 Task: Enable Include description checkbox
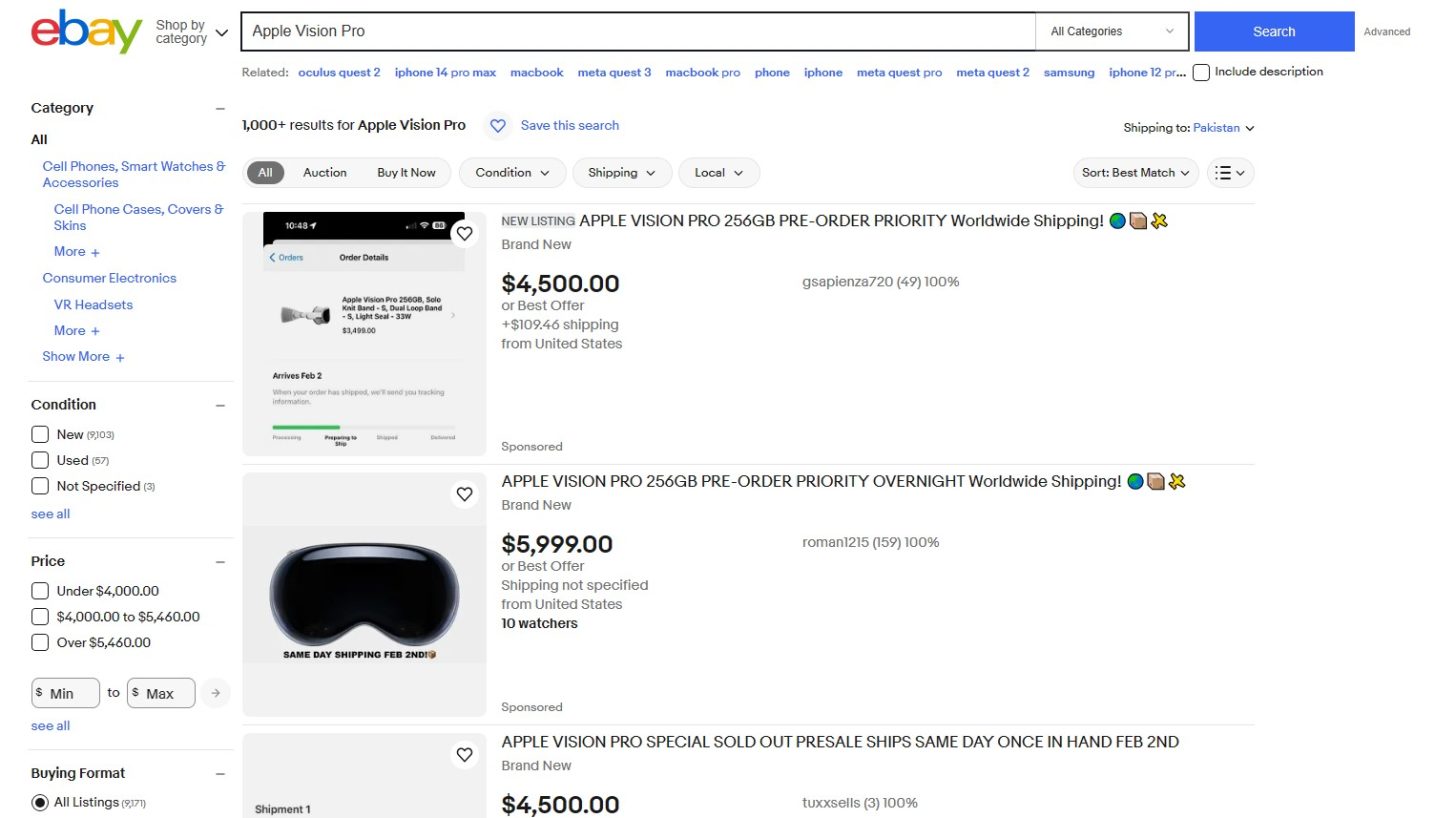coord(1201,72)
